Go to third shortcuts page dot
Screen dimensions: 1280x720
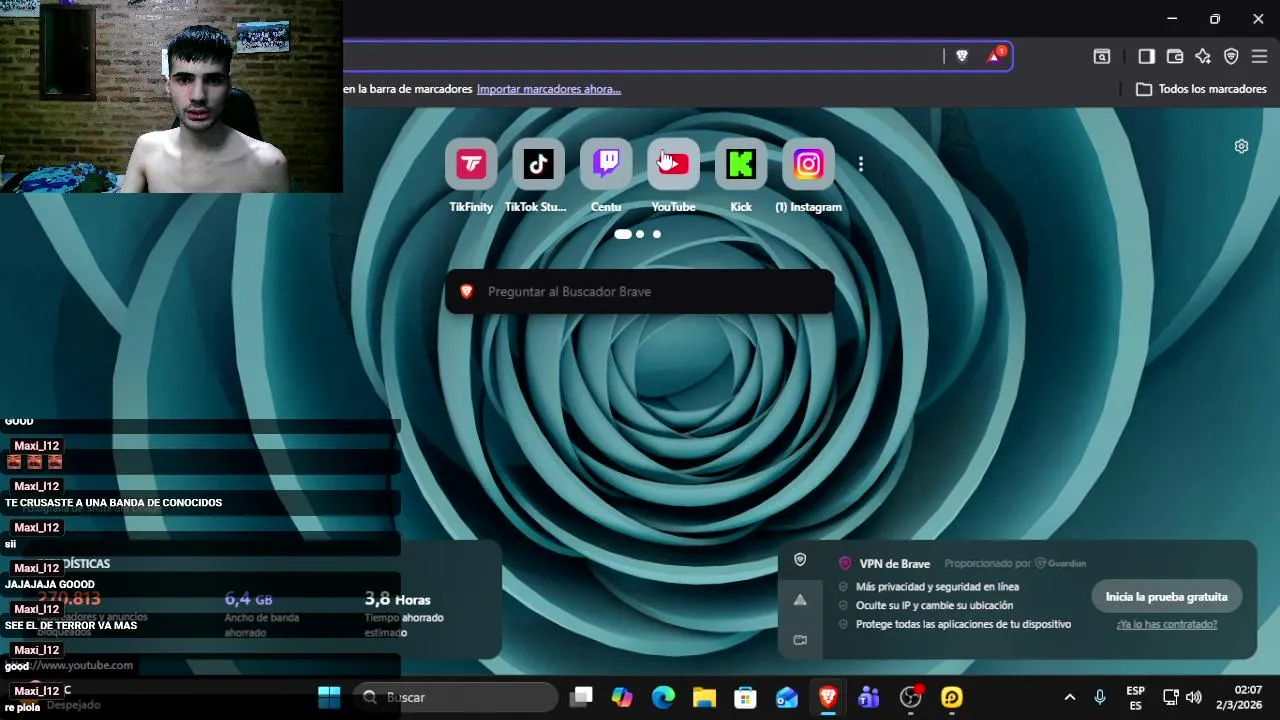click(x=657, y=234)
